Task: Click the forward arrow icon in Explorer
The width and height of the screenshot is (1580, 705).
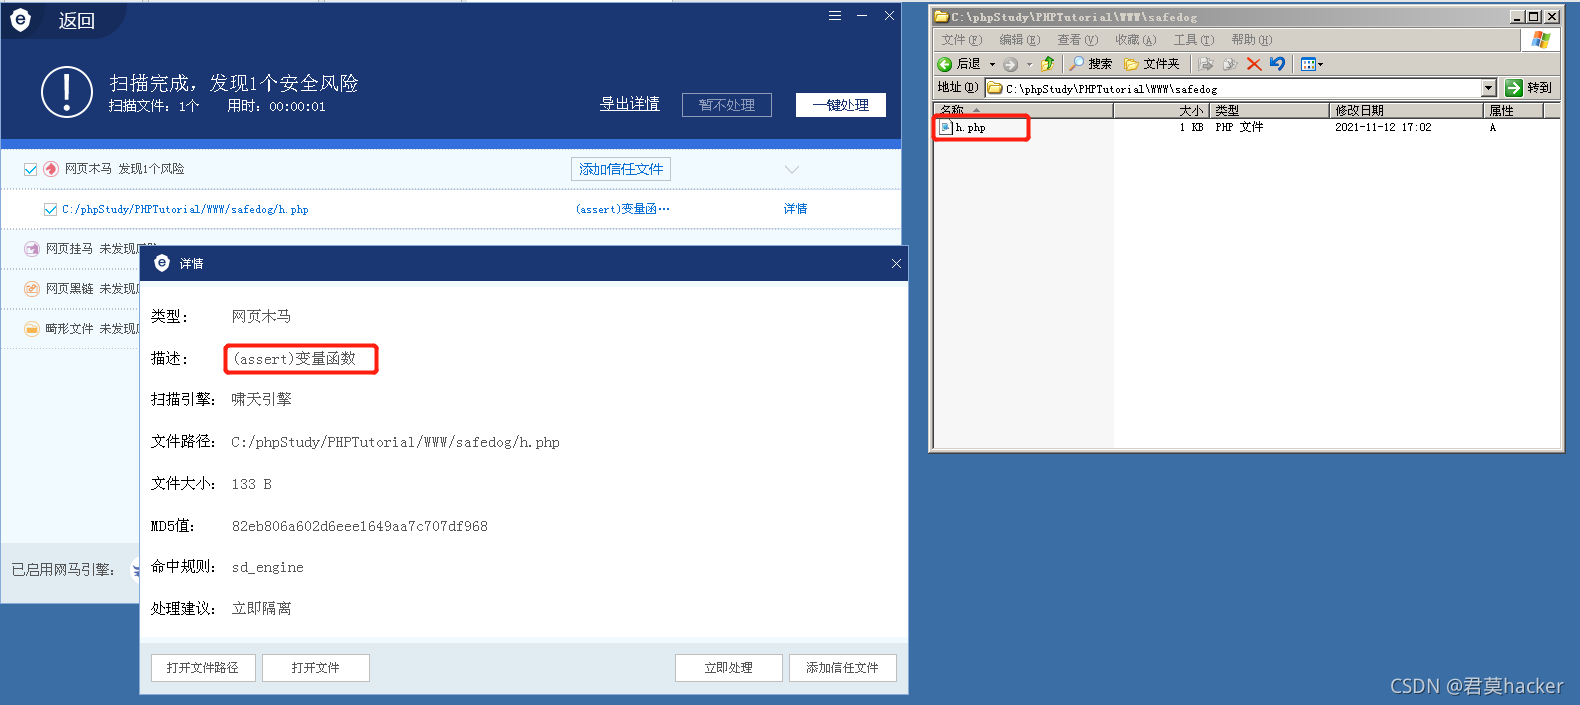Action: pyautogui.click(x=1011, y=64)
